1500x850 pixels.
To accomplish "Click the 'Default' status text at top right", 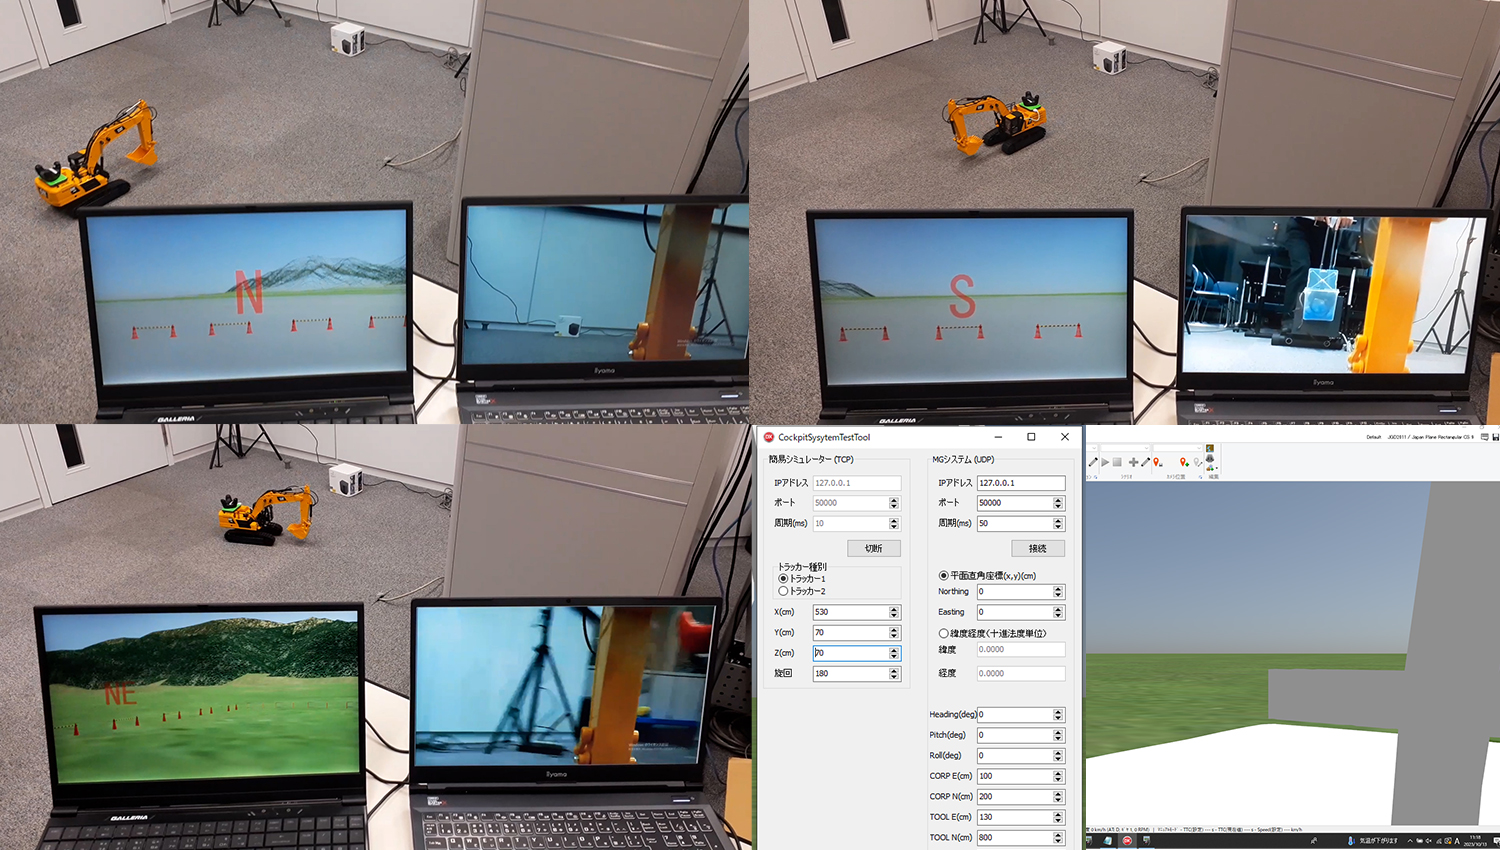I will coord(1373,437).
